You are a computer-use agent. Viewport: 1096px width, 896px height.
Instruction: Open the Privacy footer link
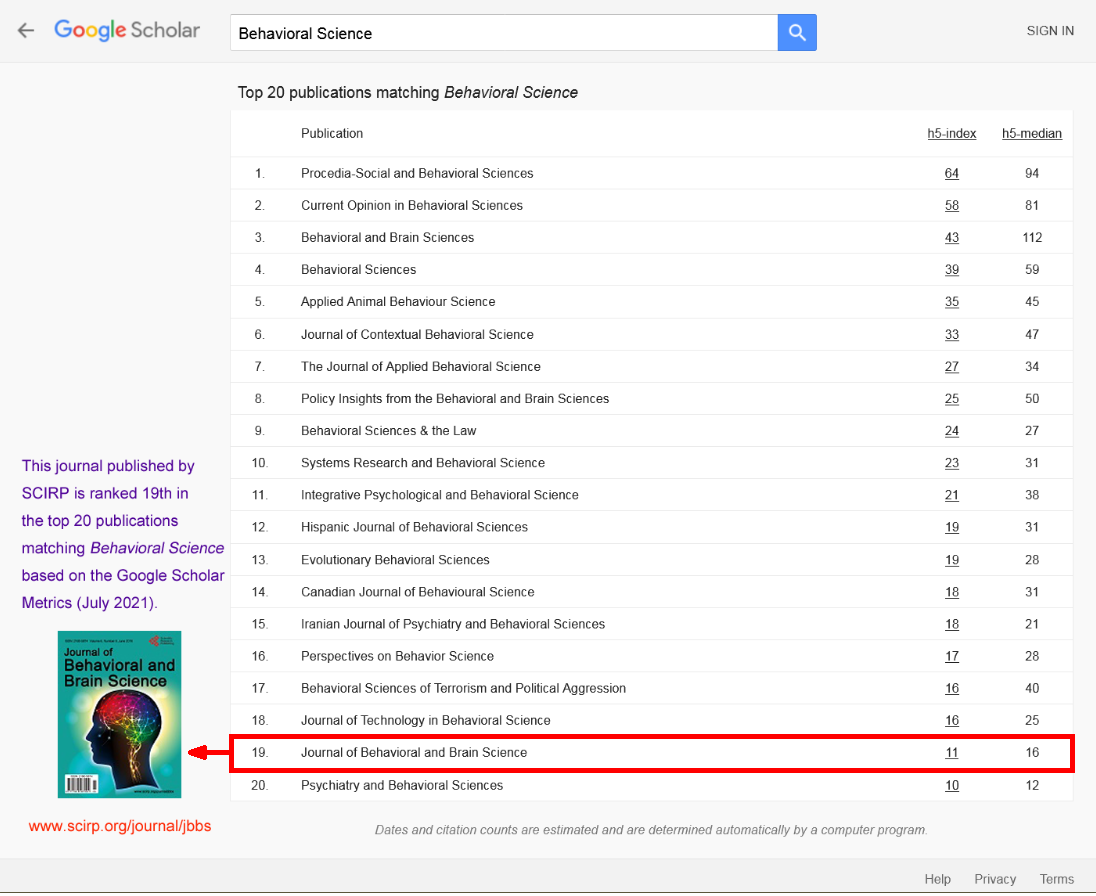coord(995,879)
